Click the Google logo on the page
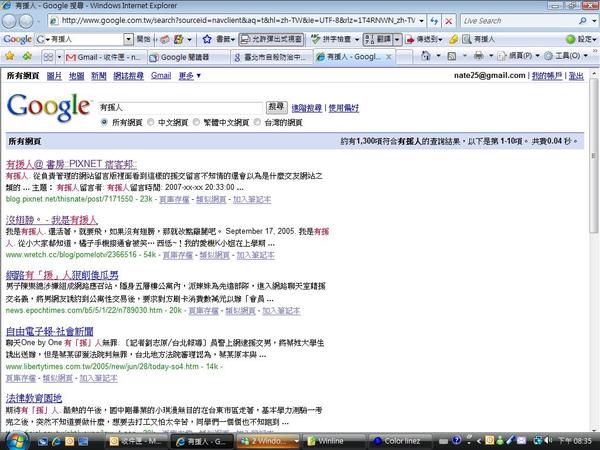 [x=49, y=107]
